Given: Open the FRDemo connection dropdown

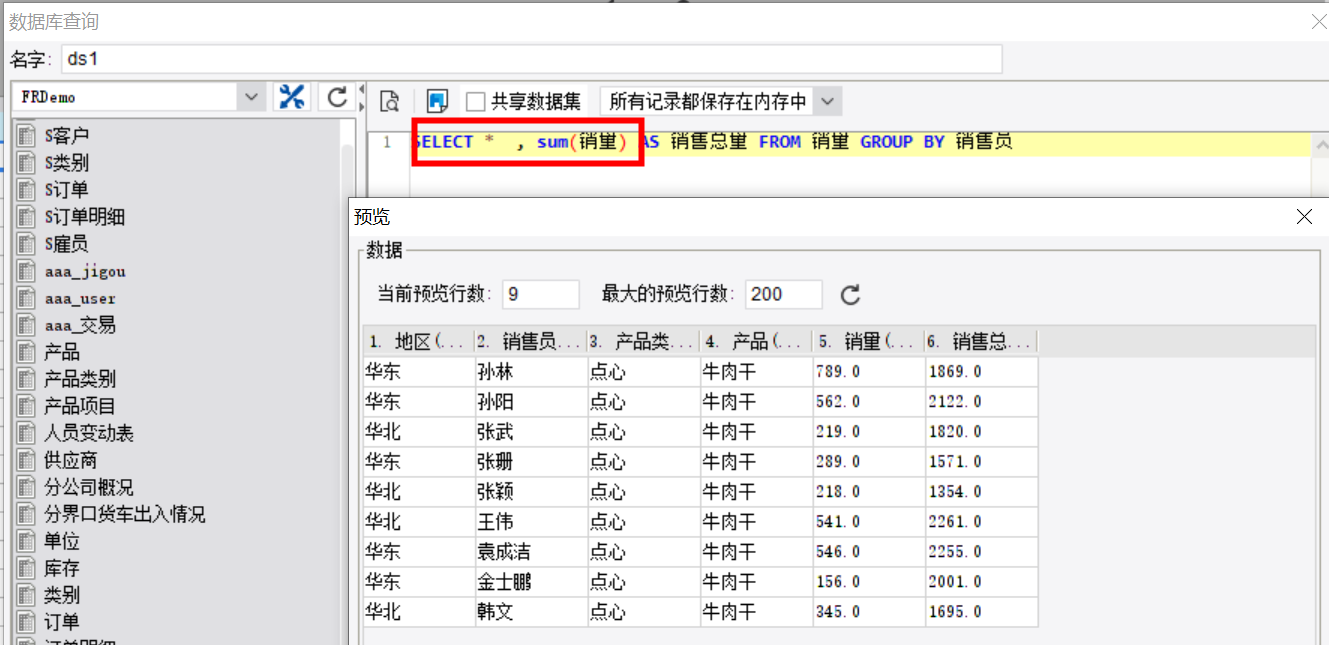Looking at the screenshot, I should pos(250,97).
